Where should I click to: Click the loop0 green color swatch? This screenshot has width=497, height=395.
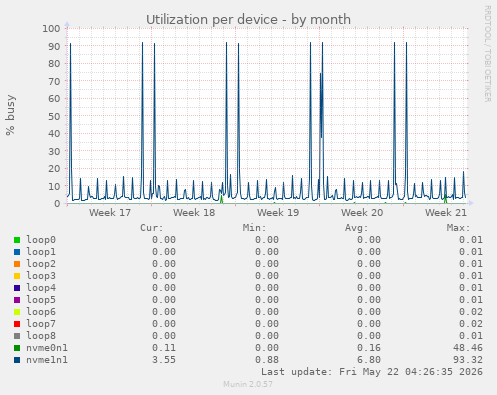[x=17, y=240]
